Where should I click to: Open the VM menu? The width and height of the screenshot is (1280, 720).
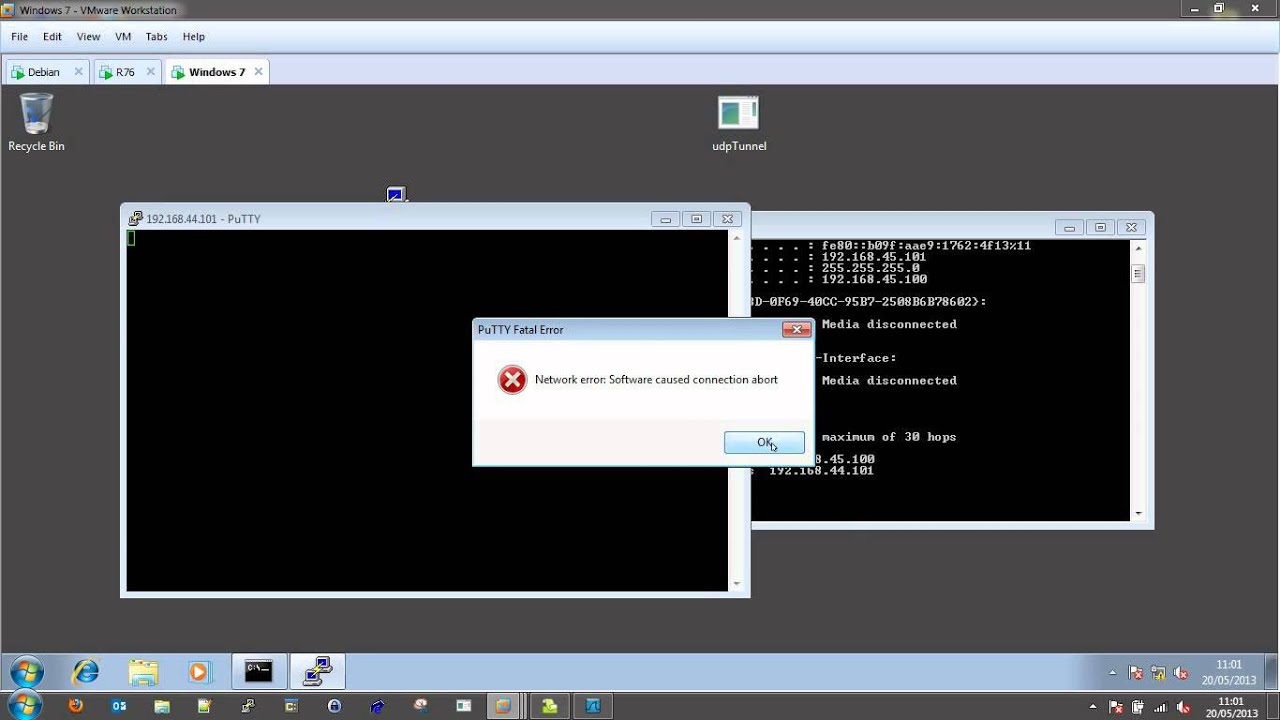coord(123,37)
